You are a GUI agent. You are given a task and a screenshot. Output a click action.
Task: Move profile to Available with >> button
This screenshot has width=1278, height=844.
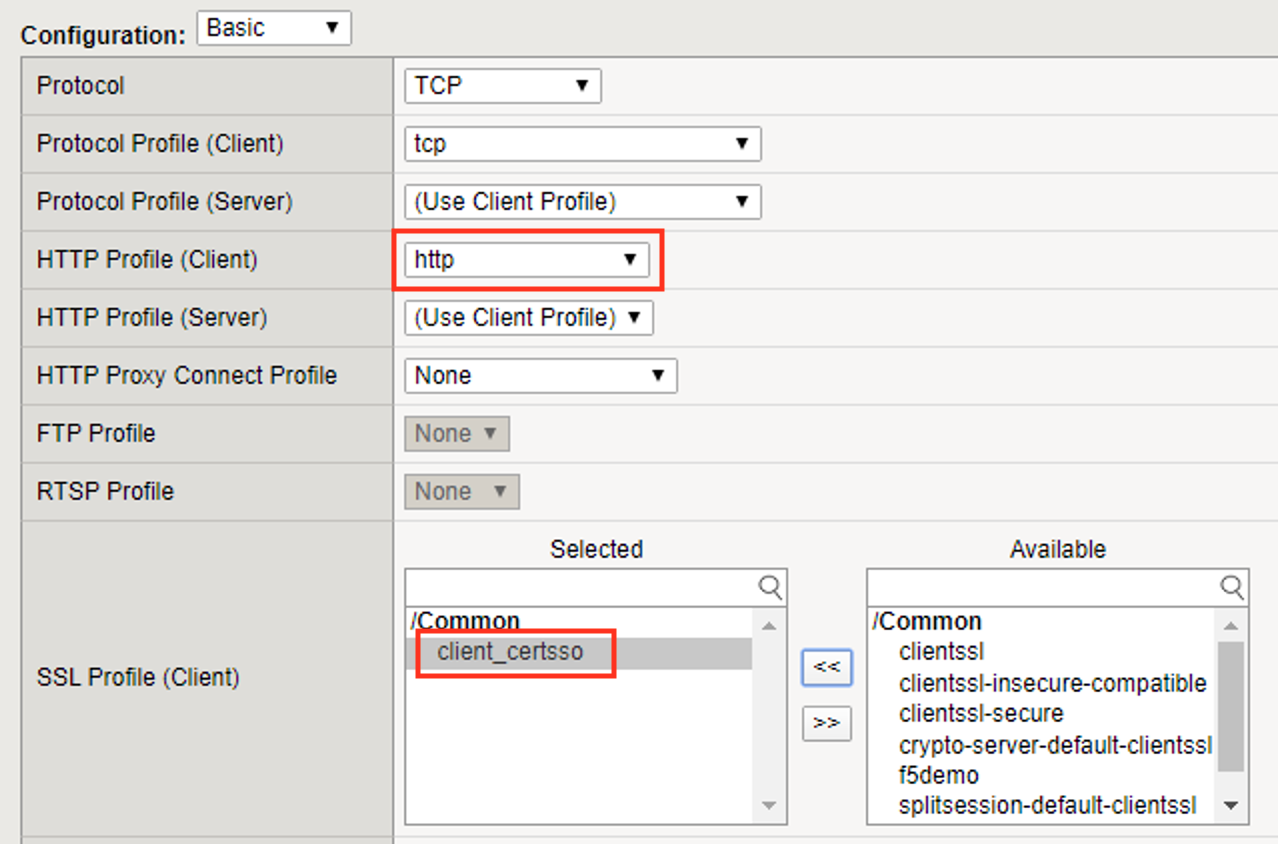tap(827, 722)
